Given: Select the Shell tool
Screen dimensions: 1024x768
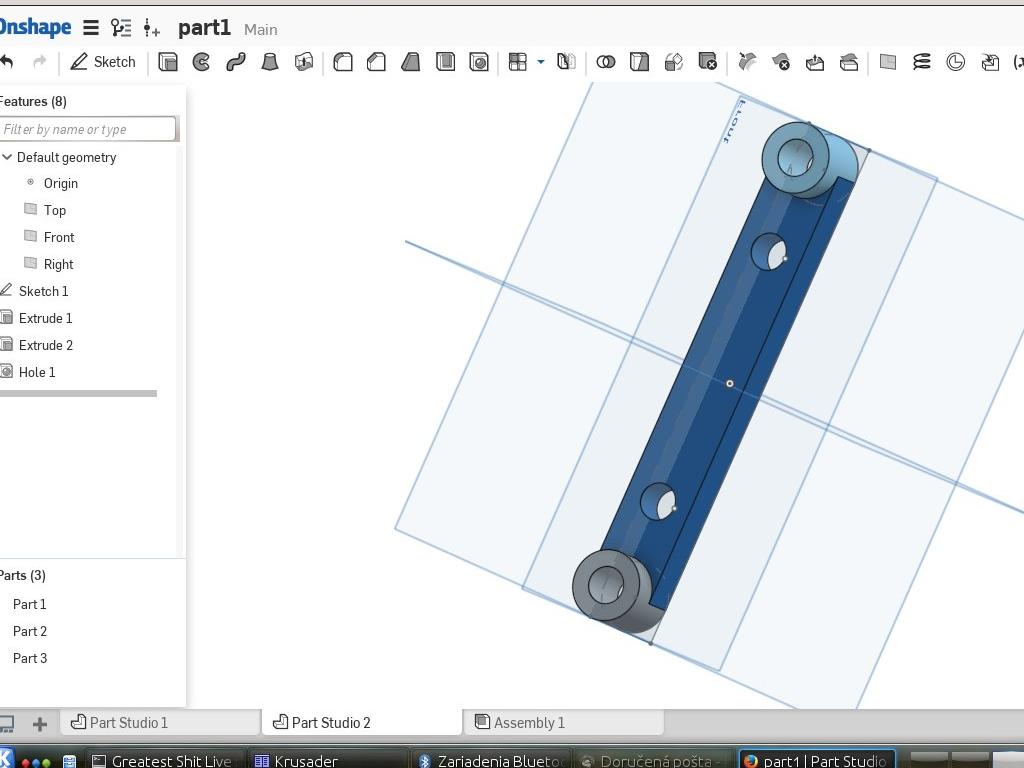Looking at the screenshot, I should (445, 62).
